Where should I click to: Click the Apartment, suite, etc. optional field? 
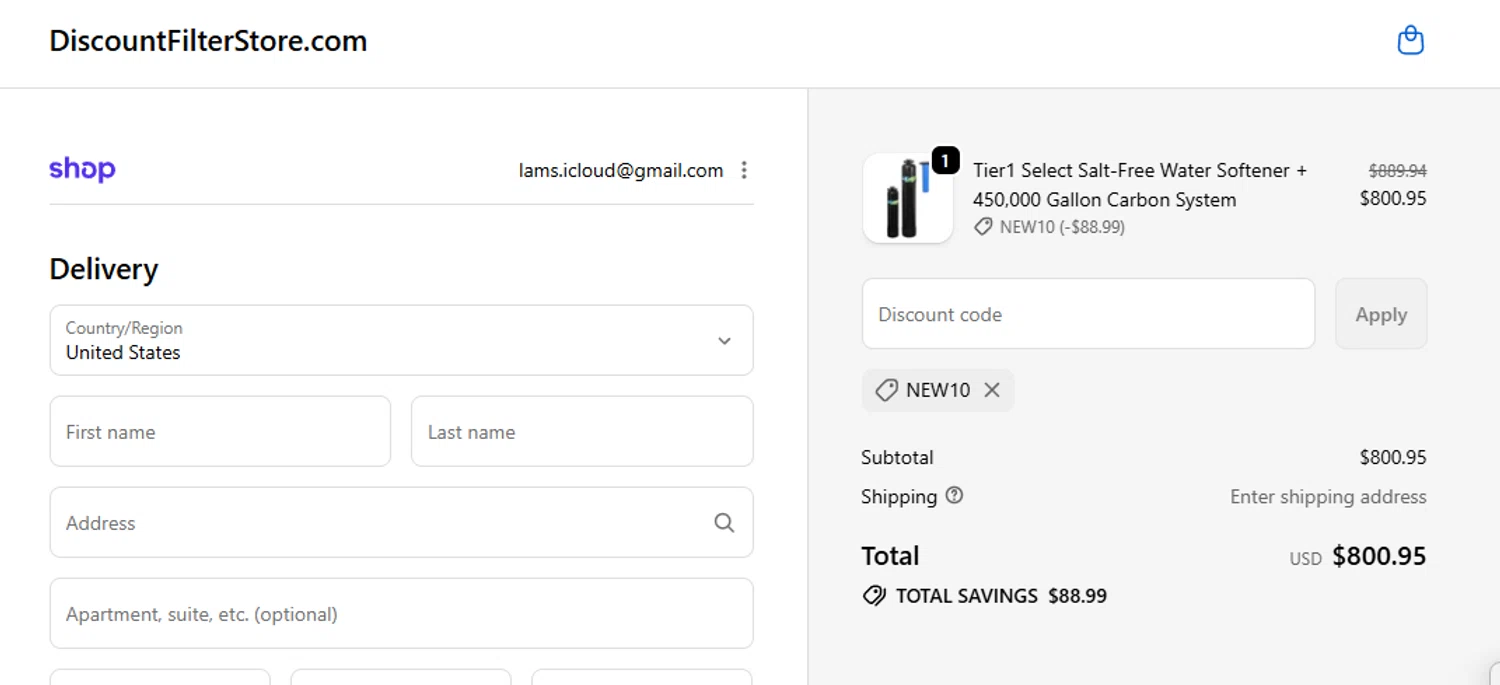[x=400, y=614]
